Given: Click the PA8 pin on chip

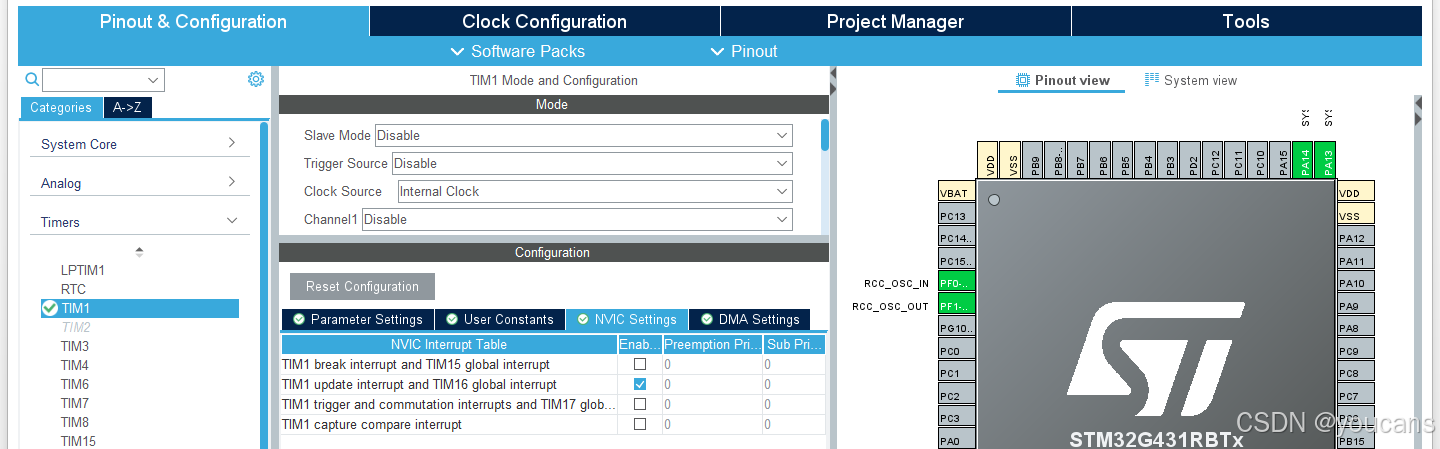Looking at the screenshot, I should pos(1356,328).
